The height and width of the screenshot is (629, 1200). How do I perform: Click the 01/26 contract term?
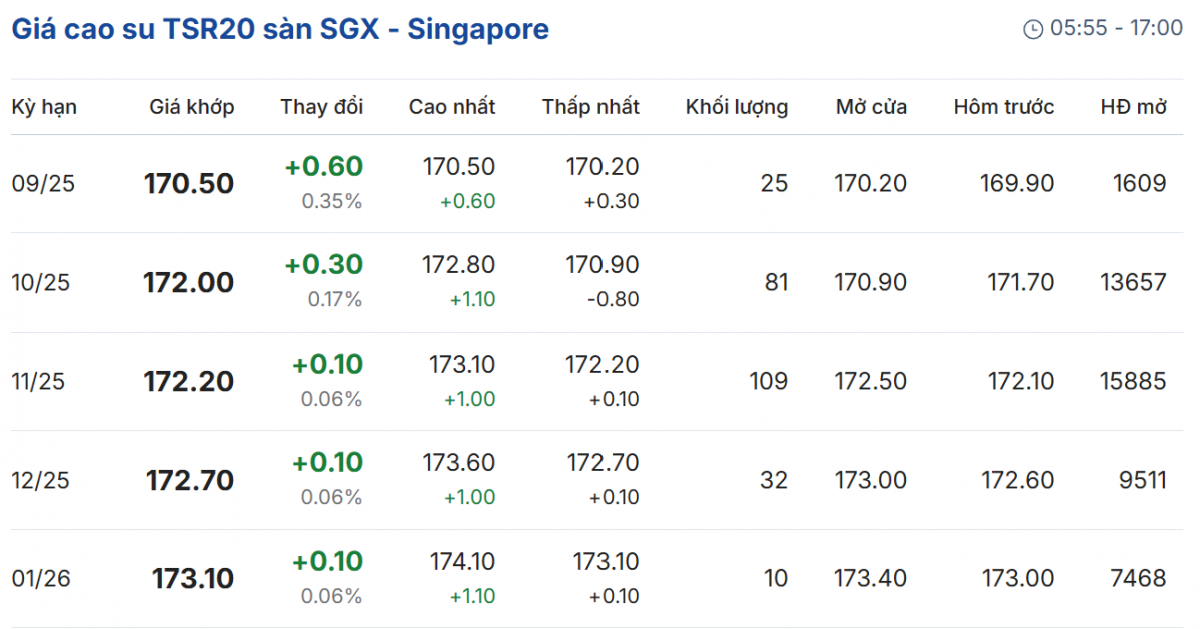click(41, 579)
